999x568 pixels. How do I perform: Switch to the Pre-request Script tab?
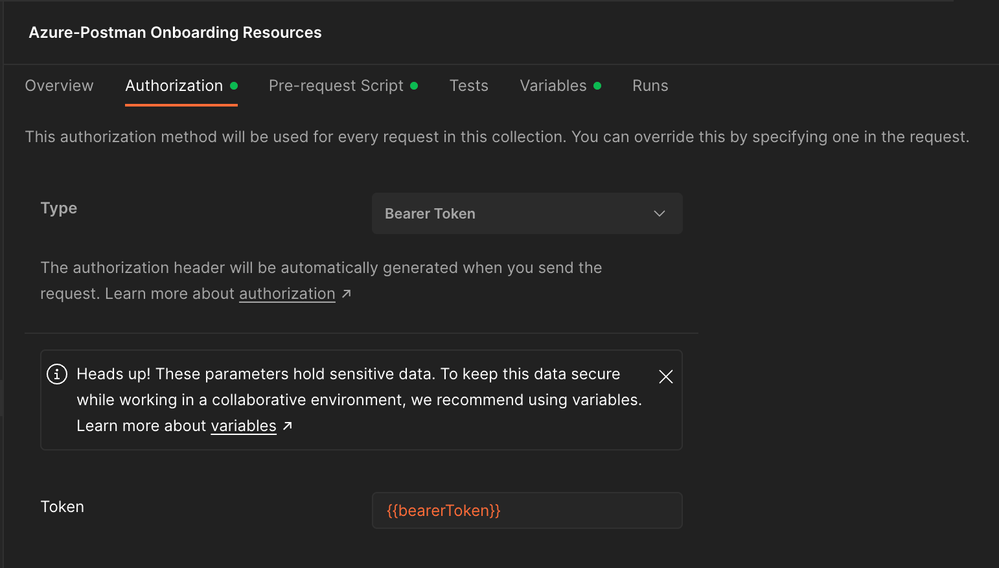point(343,86)
